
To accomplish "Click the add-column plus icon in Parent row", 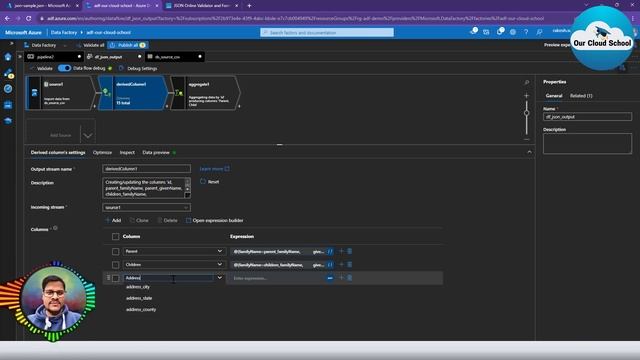I will (x=341, y=251).
